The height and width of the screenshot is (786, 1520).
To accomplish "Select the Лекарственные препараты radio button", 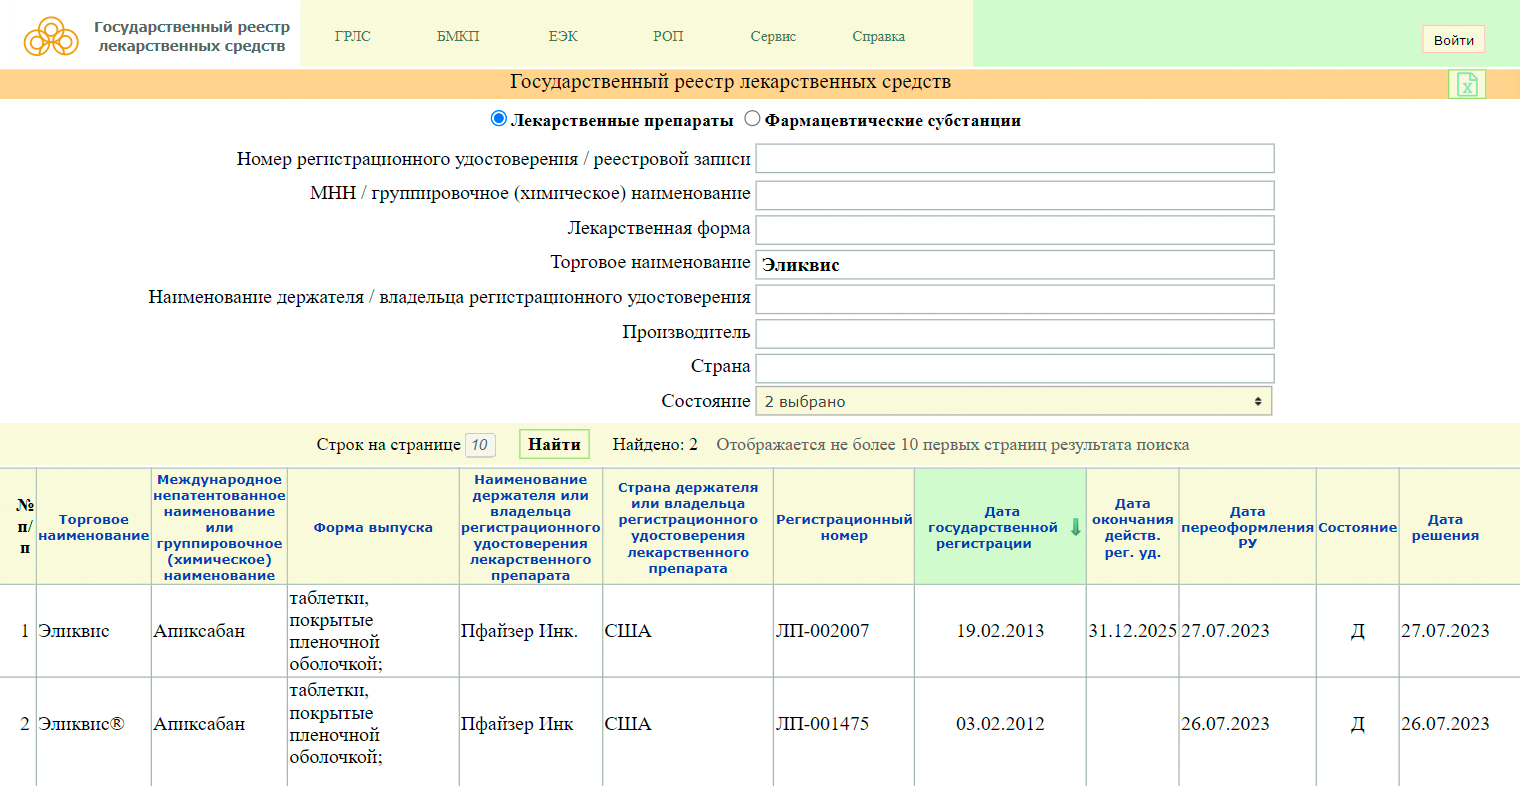I will 499,119.
